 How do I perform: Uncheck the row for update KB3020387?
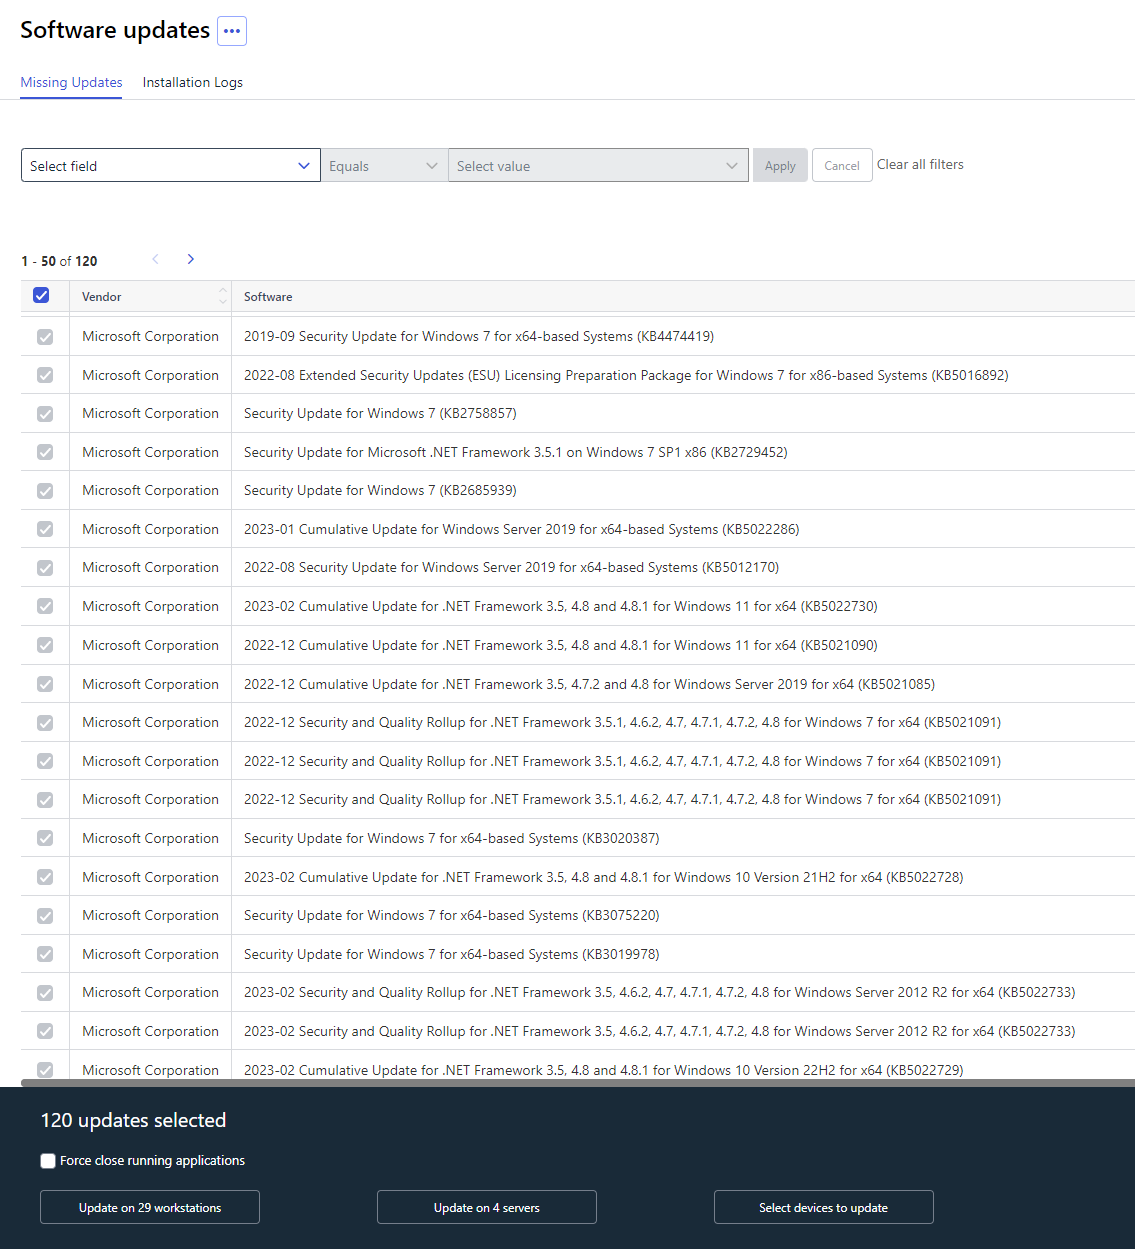click(x=45, y=839)
